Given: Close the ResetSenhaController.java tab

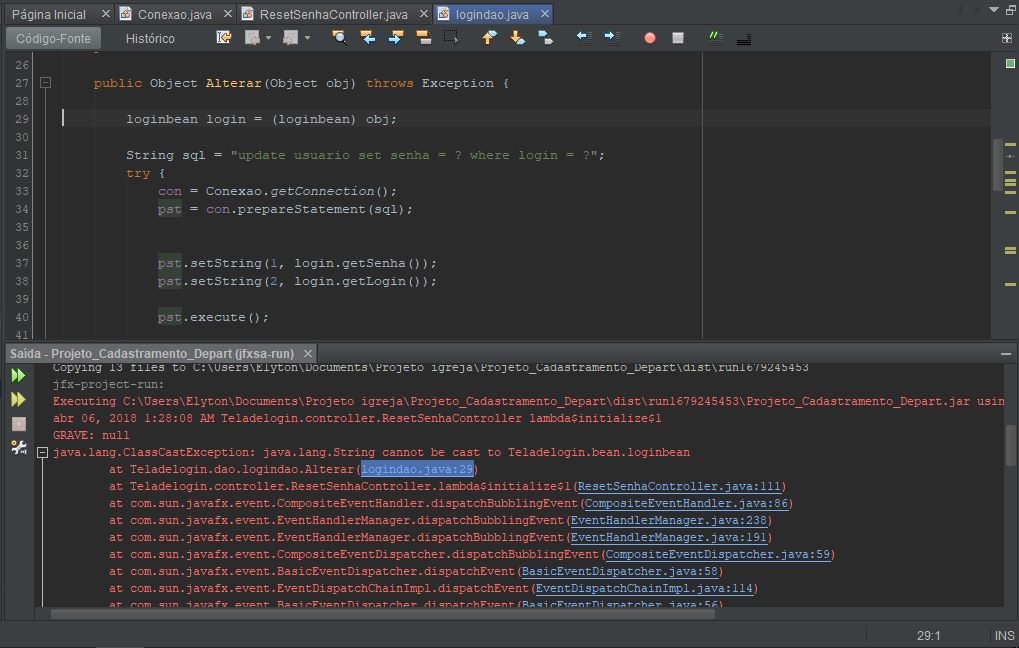Looking at the screenshot, I should pos(424,14).
